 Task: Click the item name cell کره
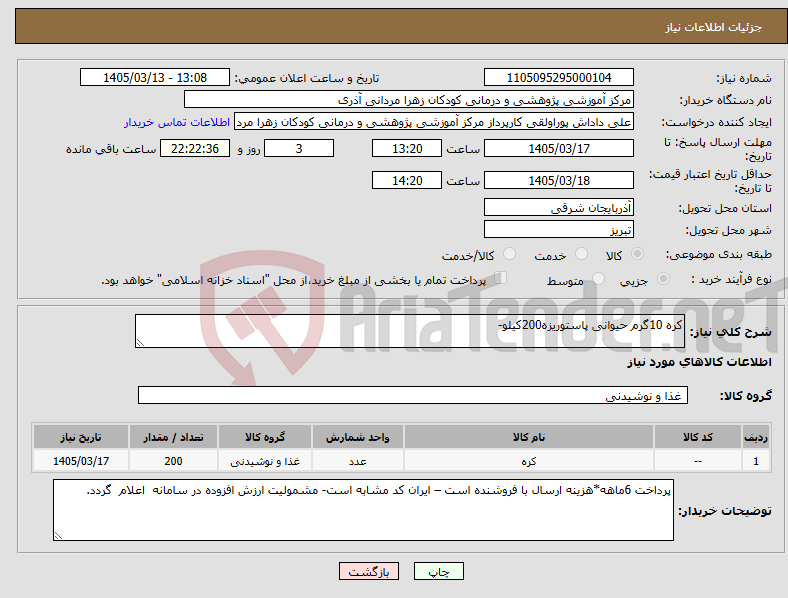(x=529, y=460)
